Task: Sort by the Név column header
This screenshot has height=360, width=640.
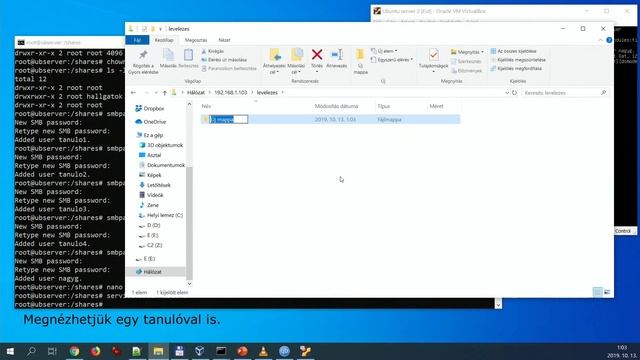Action: [206, 106]
